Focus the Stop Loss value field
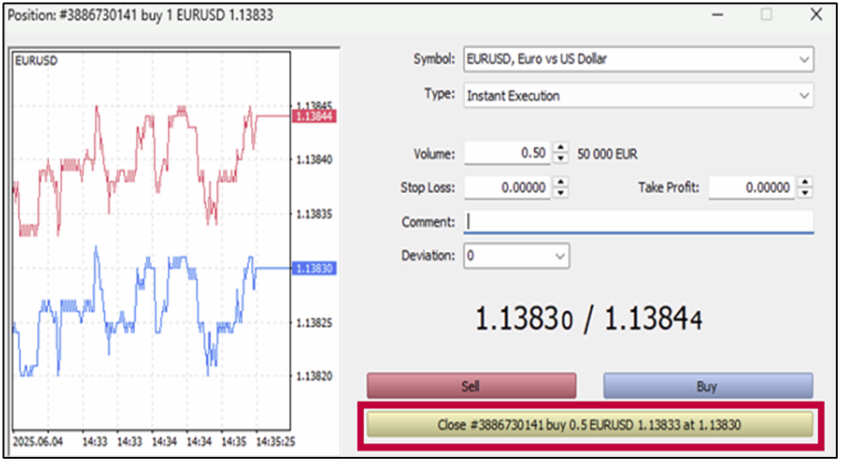The width and height of the screenshot is (842, 464). coord(507,187)
